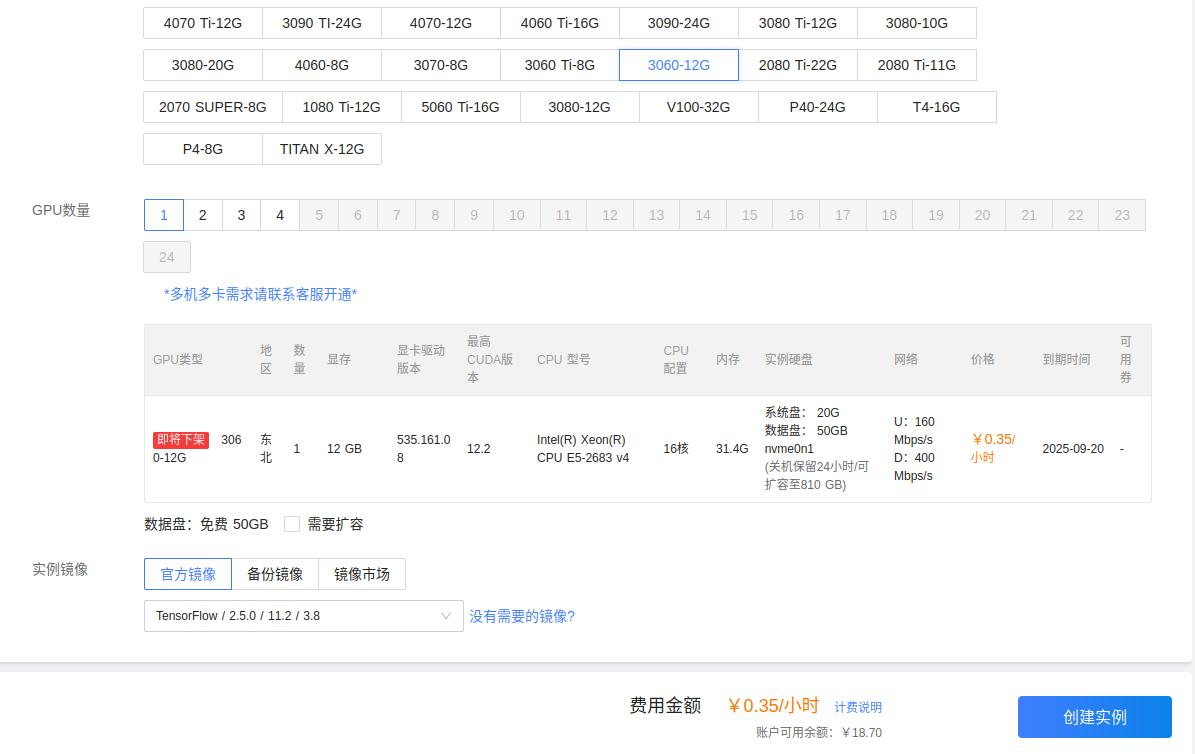Set GPU quantity to 1
The width and height of the screenshot is (1195, 754).
[x=164, y=215]
